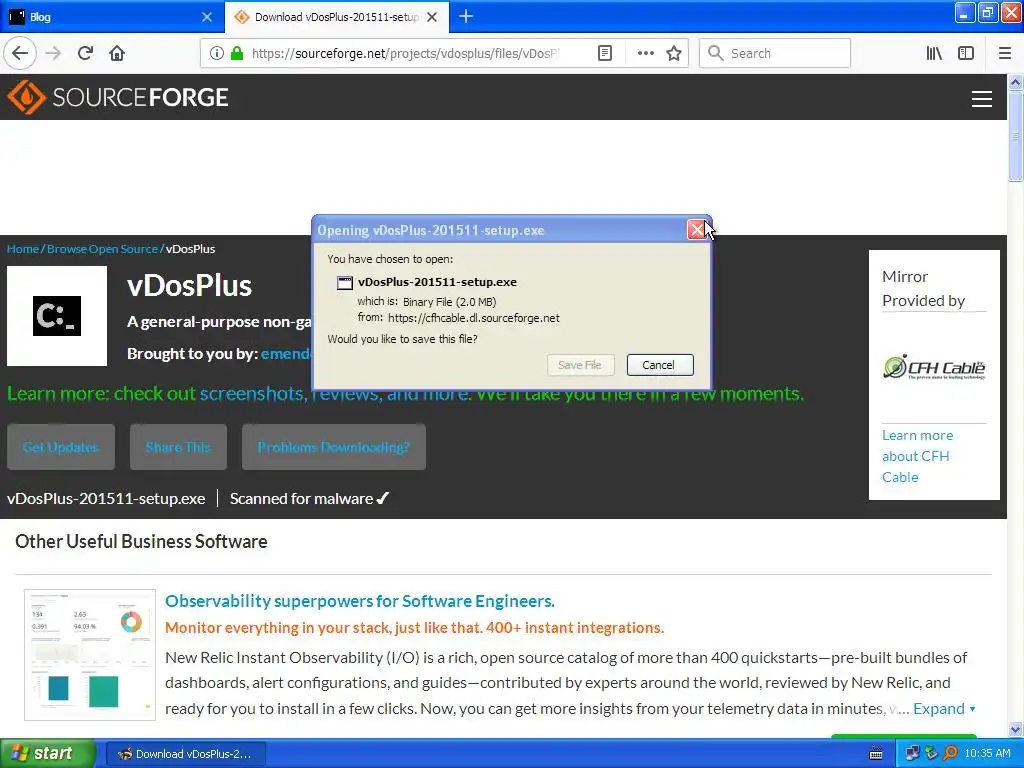Click the forward navigation arrow
Image resolution: width=1024 pixels, height=768 pixels.
(54, 53)
